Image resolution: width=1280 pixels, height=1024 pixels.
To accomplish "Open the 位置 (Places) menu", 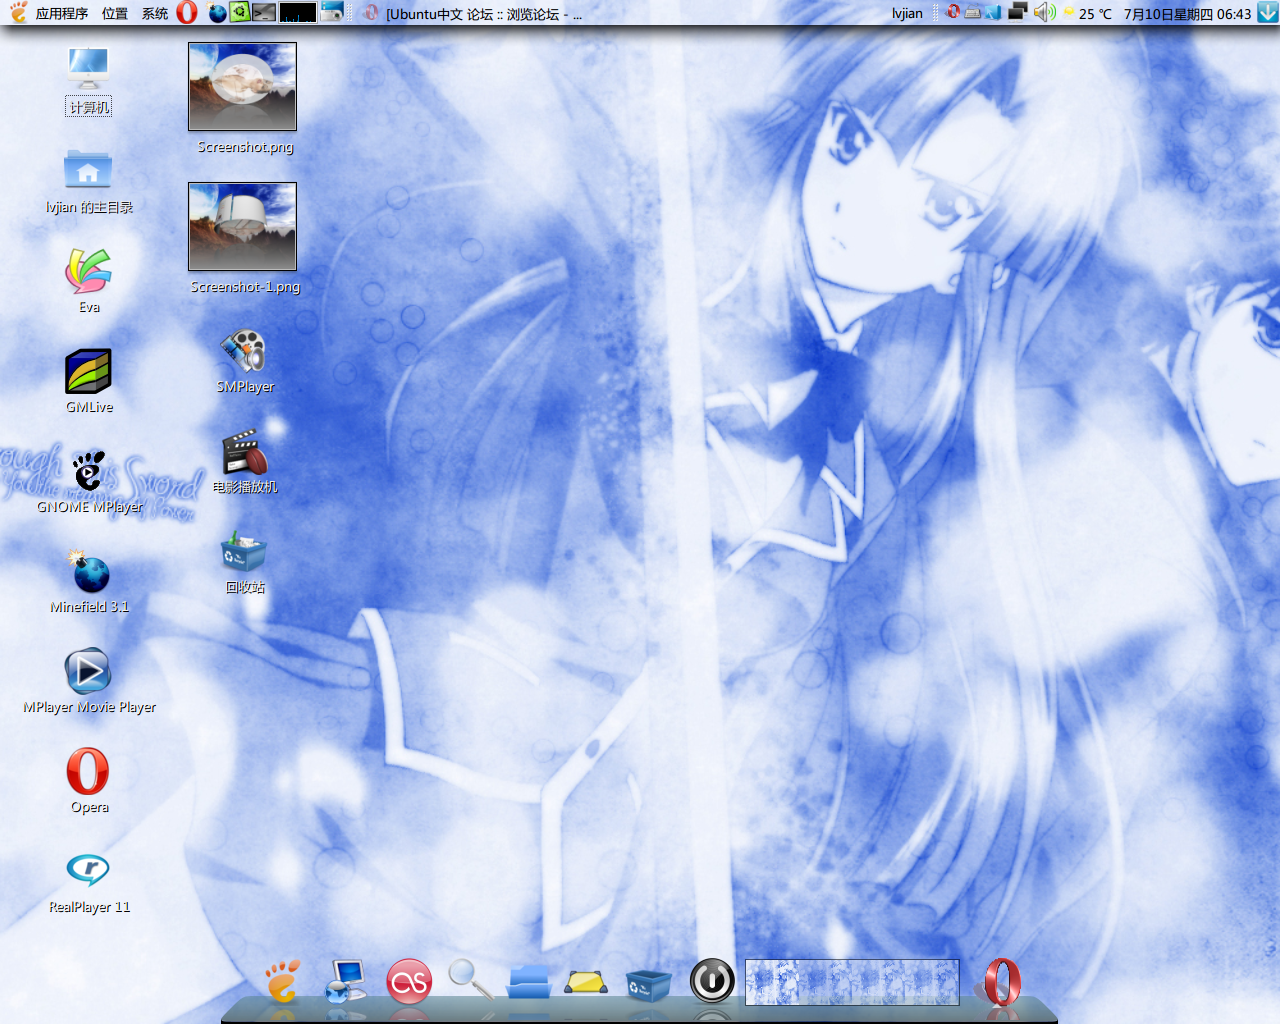I will [115, 14].
